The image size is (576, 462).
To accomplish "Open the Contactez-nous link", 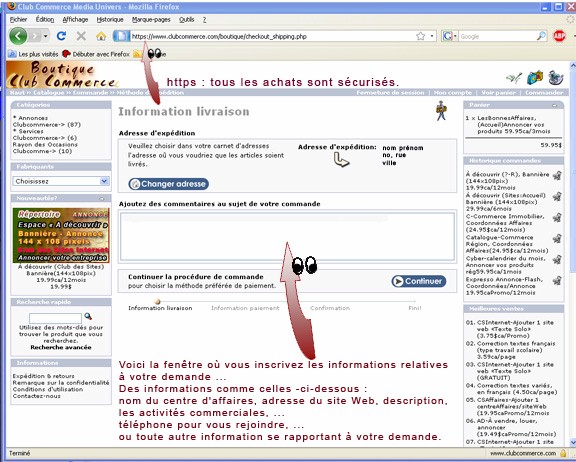I will [36, 396].
